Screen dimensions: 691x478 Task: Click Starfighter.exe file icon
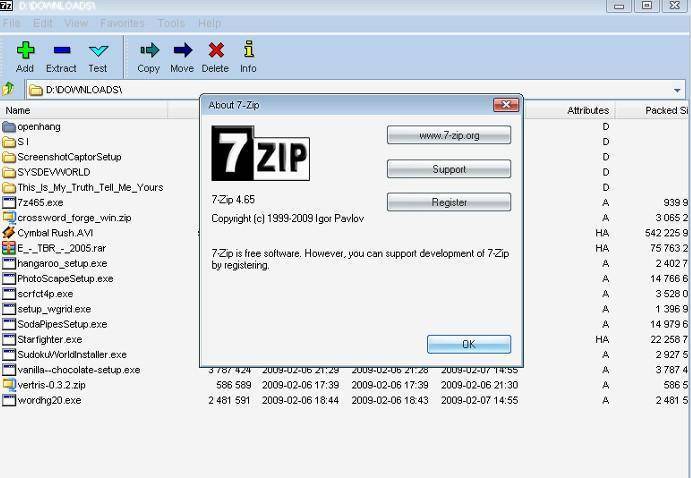pos(9,340)
